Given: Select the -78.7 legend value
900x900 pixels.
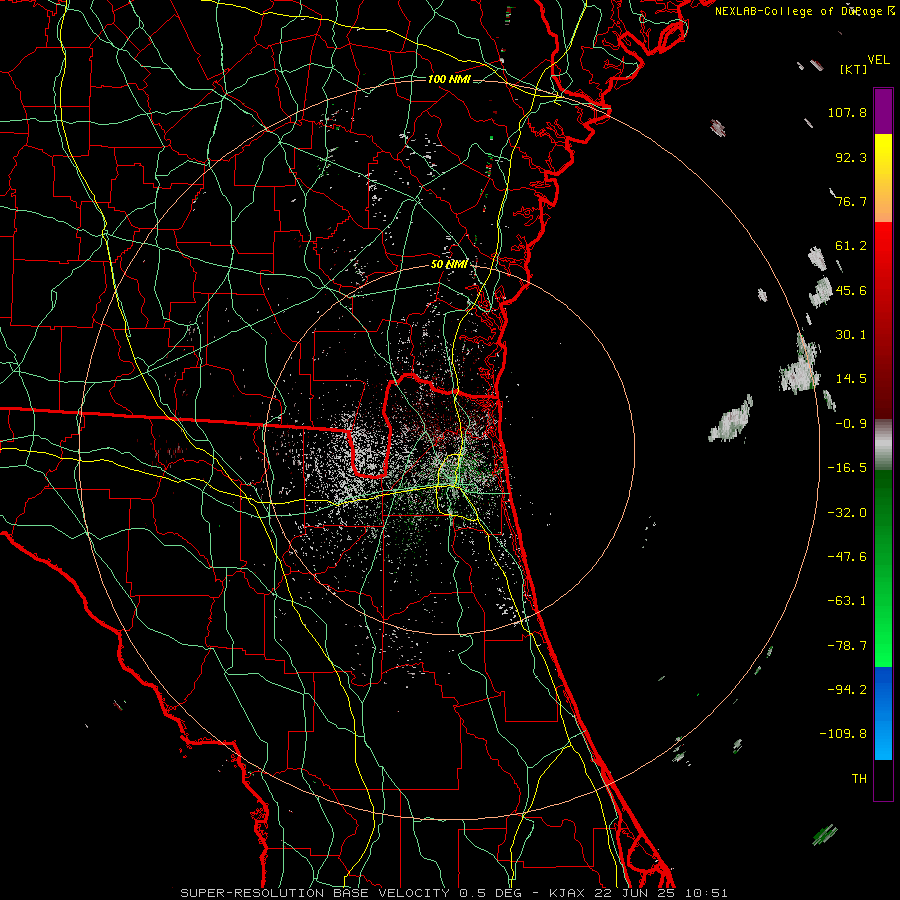Looking at the screenshot, I should [847, 646].
